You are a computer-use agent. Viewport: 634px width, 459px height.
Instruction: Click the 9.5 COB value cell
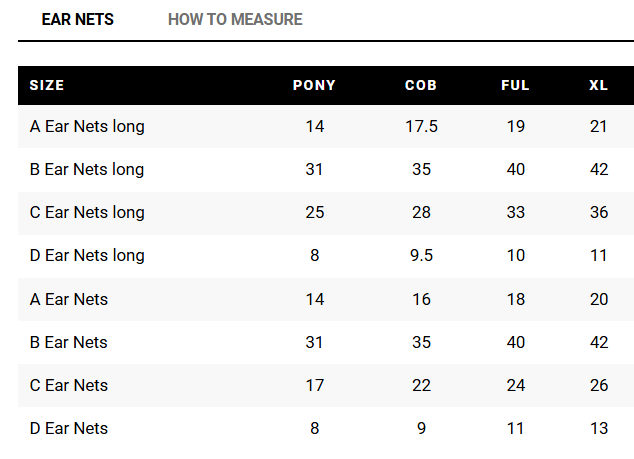click(421, 256)
